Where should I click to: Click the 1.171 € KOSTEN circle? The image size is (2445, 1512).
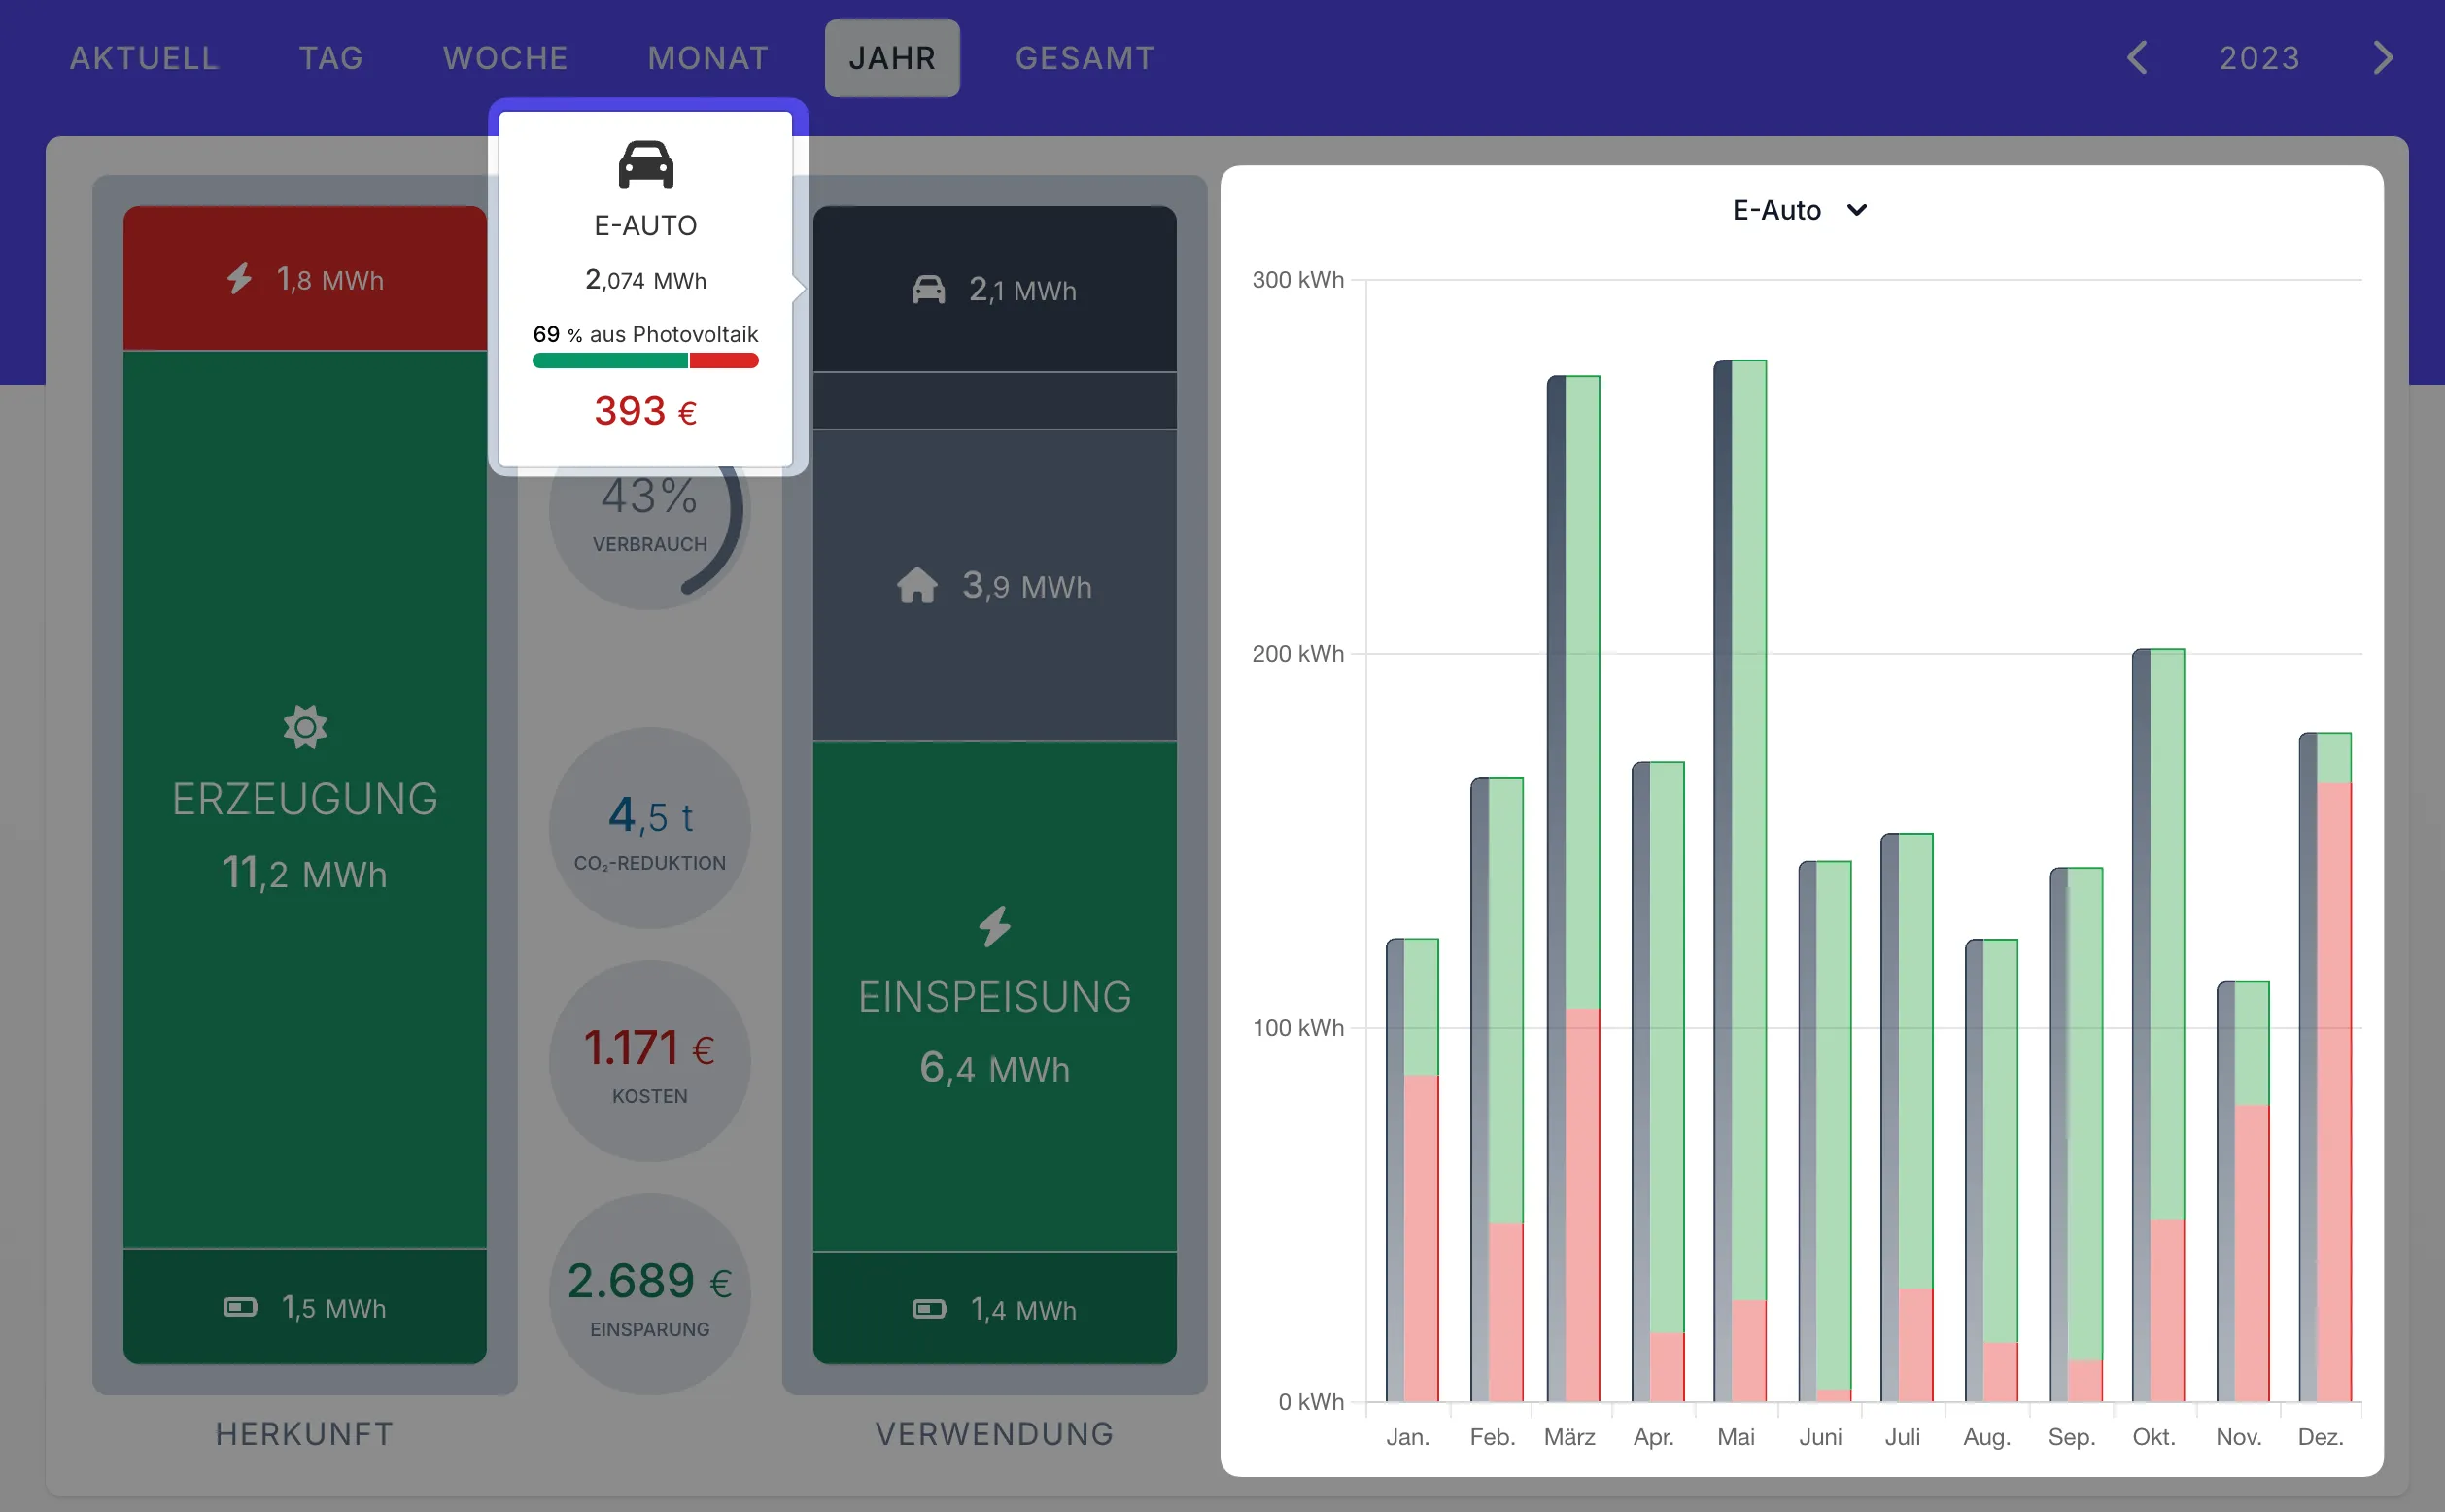pyautogui.click(x=649, y=1061)
